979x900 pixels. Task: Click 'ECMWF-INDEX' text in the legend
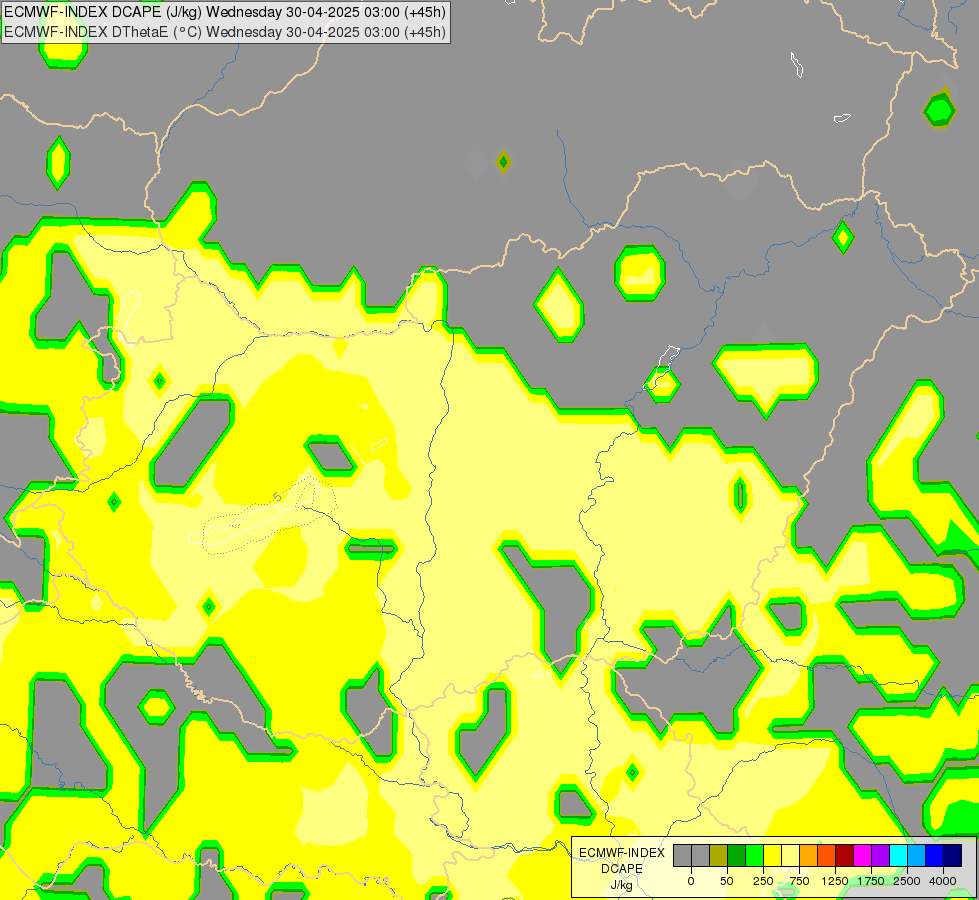click(622, 853)
